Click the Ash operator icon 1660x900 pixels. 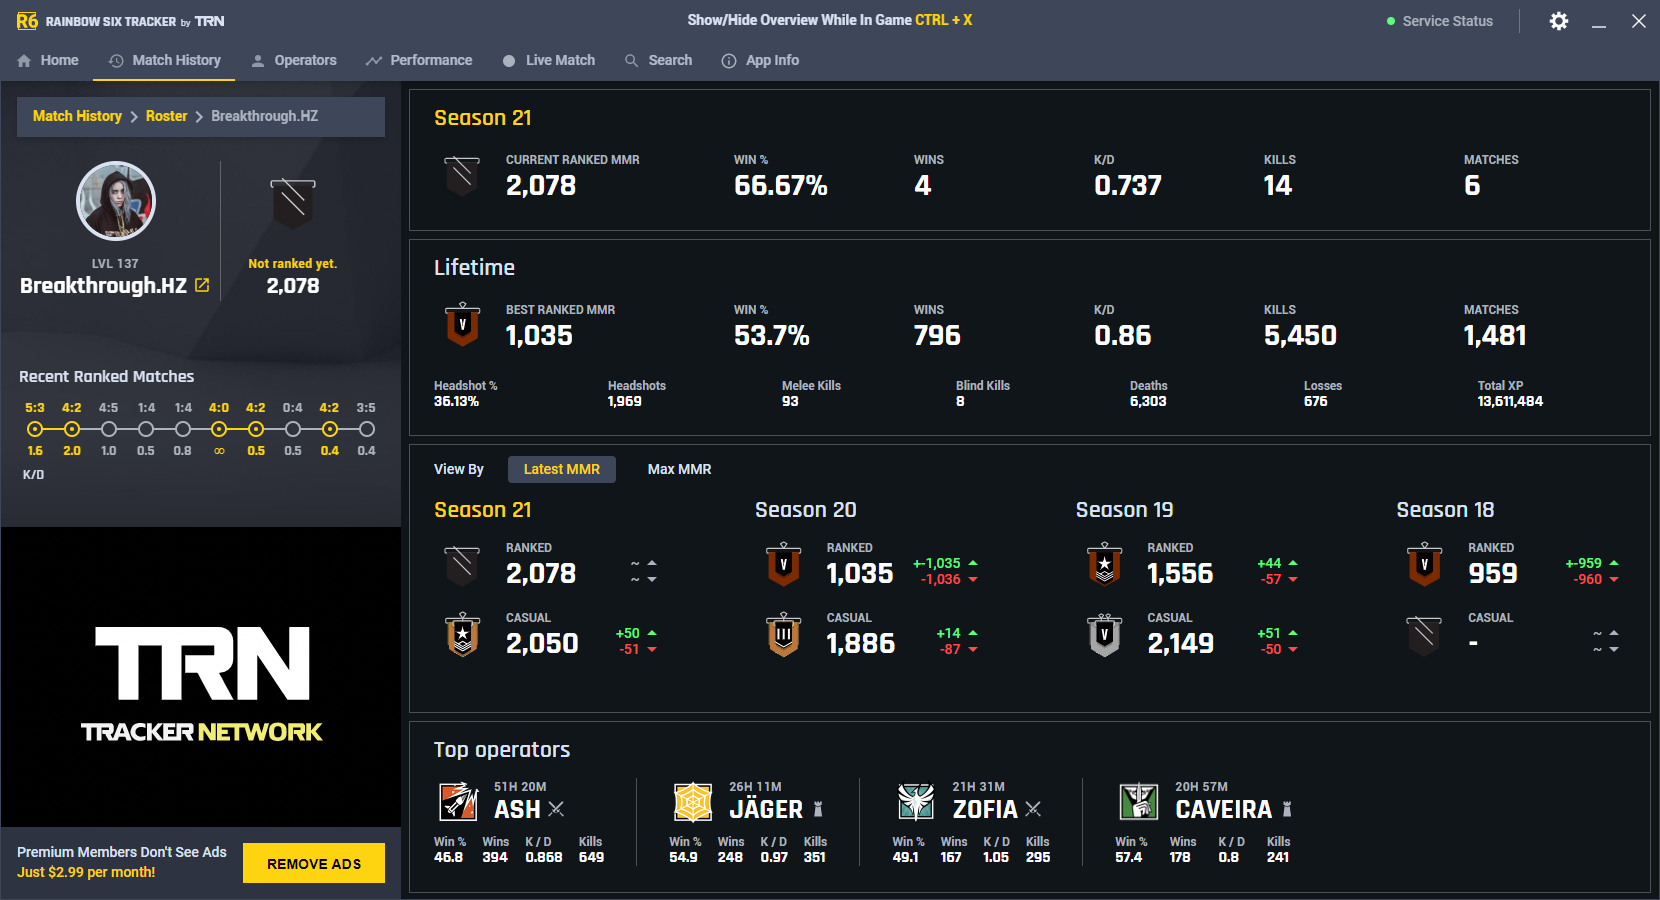(x=459, y=802)
